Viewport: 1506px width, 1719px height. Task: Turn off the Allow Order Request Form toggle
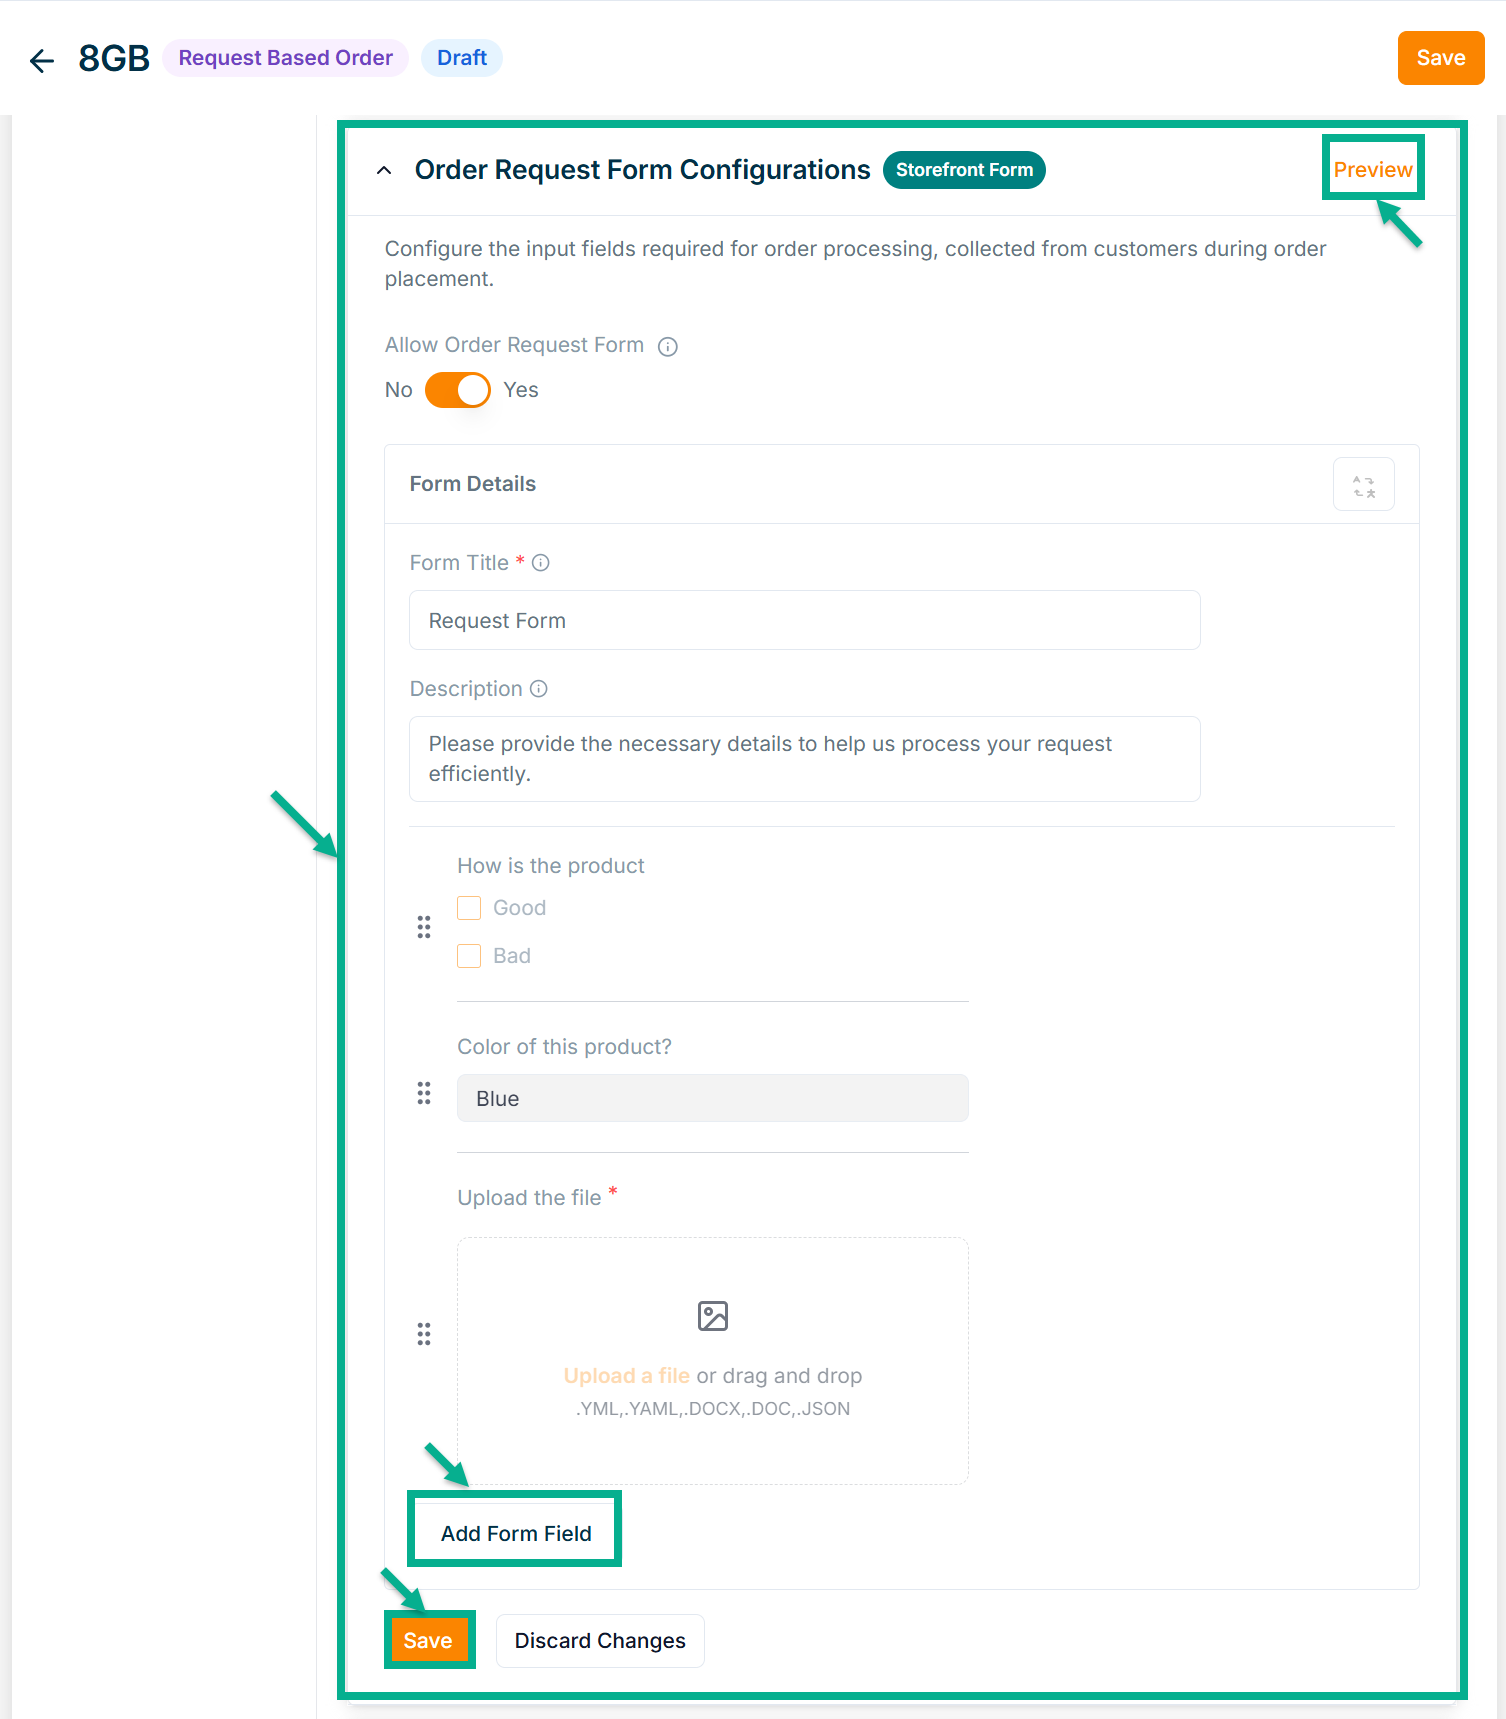tap(458, 390)
